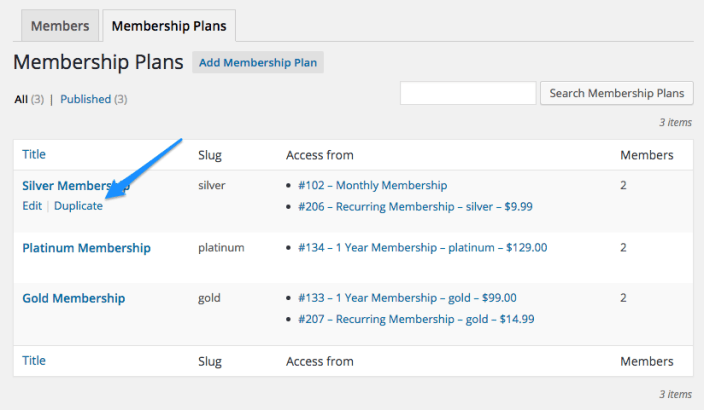Filter by Published plans
The width and height of the screenshot is (704, 410).
pos(85,99)
